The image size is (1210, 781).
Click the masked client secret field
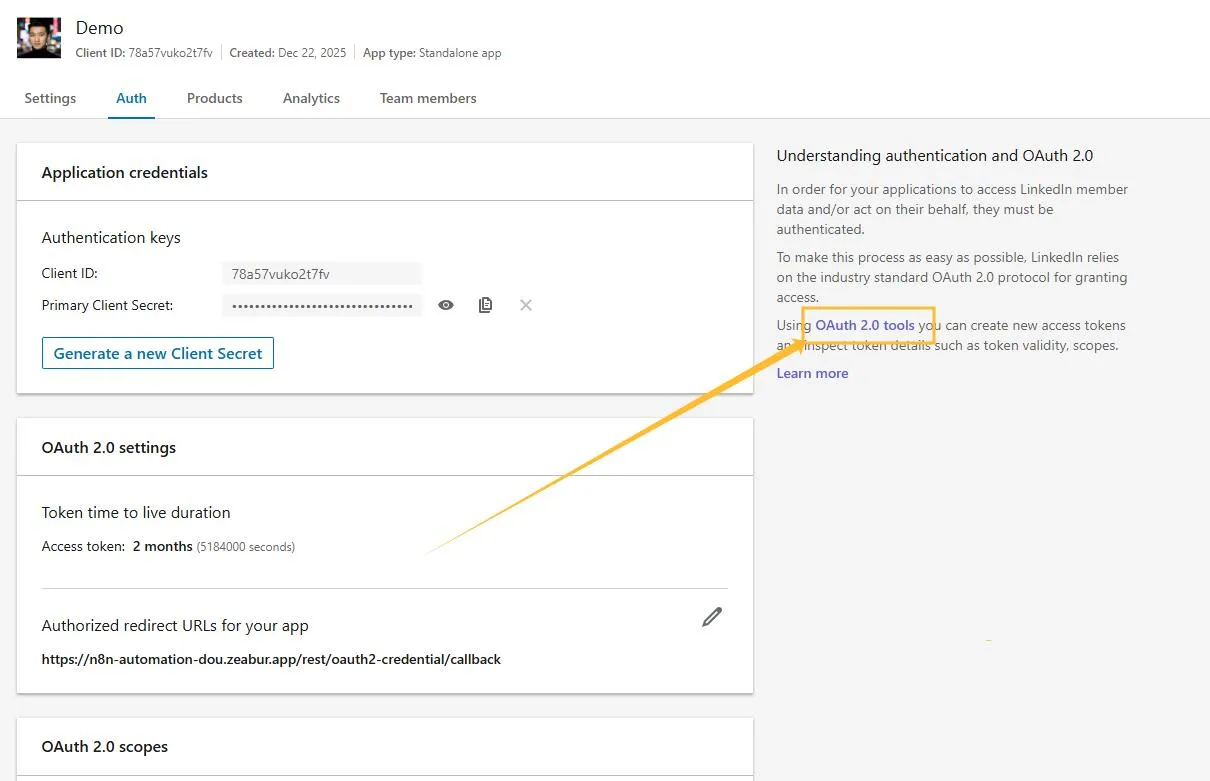point(322,305)
